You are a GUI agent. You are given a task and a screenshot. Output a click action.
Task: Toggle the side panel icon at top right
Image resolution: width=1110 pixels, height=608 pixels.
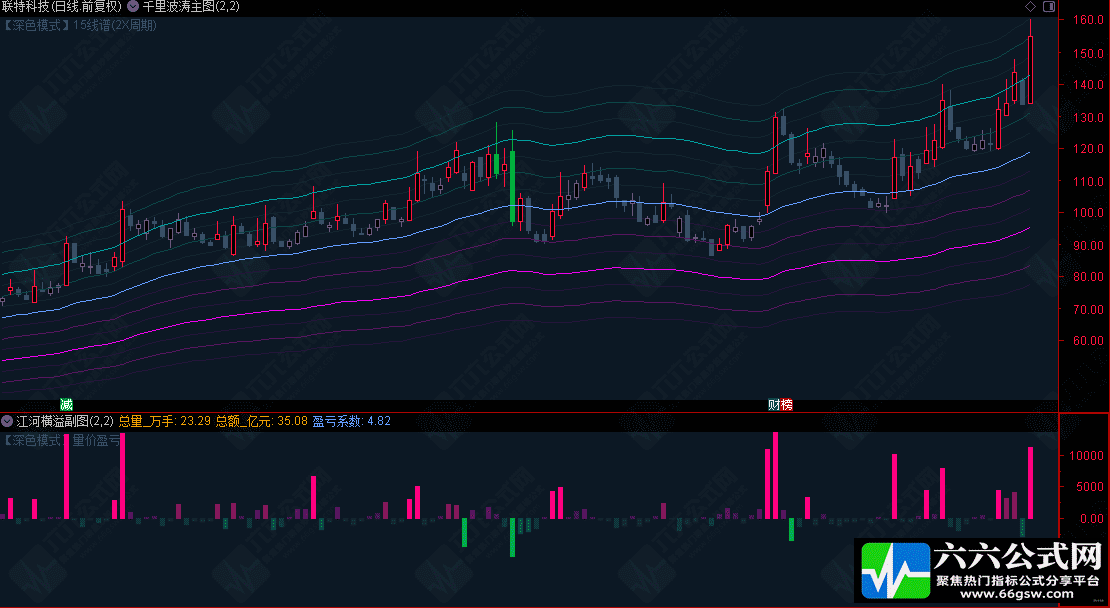[x=1049, y=6]
